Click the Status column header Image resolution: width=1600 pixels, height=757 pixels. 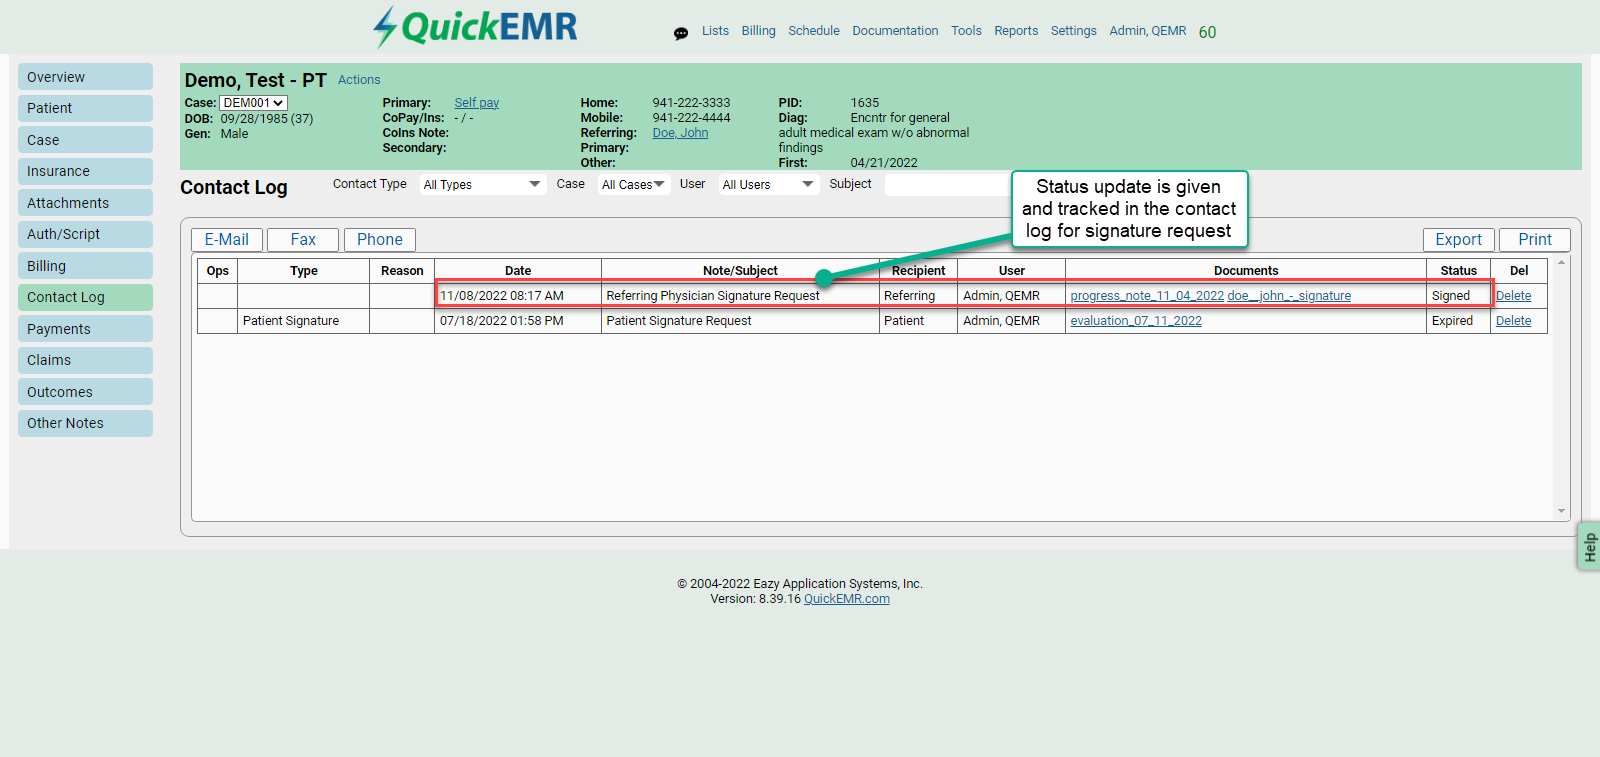coord(1458,271)
